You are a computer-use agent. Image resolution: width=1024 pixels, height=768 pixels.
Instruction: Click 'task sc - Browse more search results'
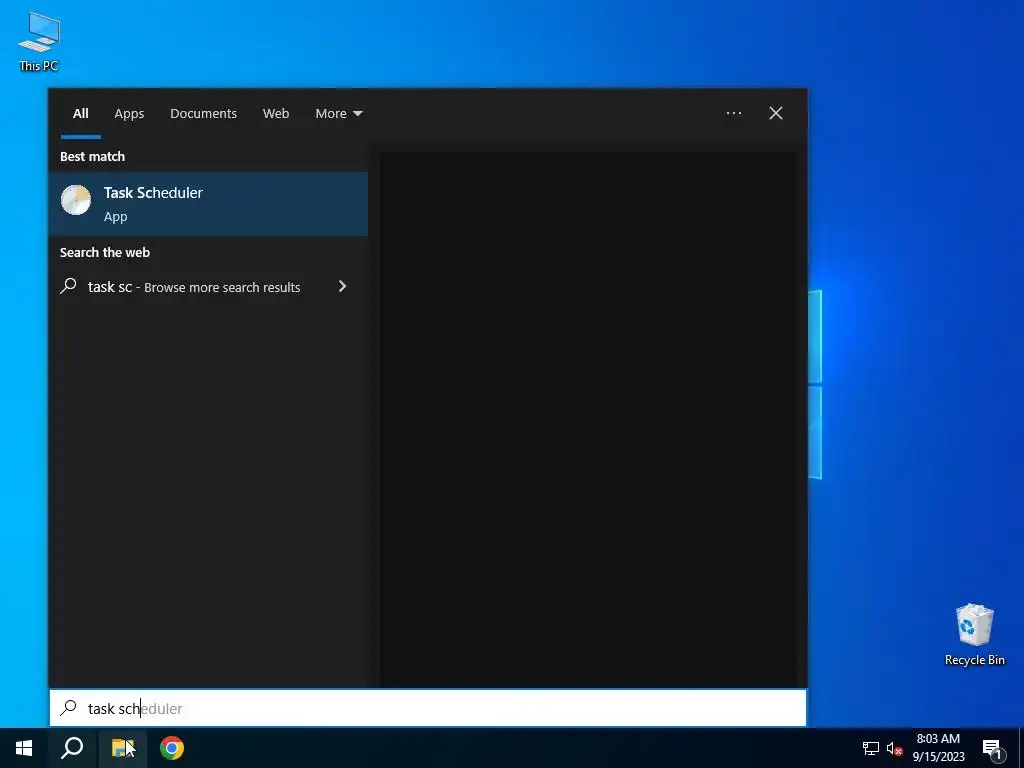coord(194,287)
